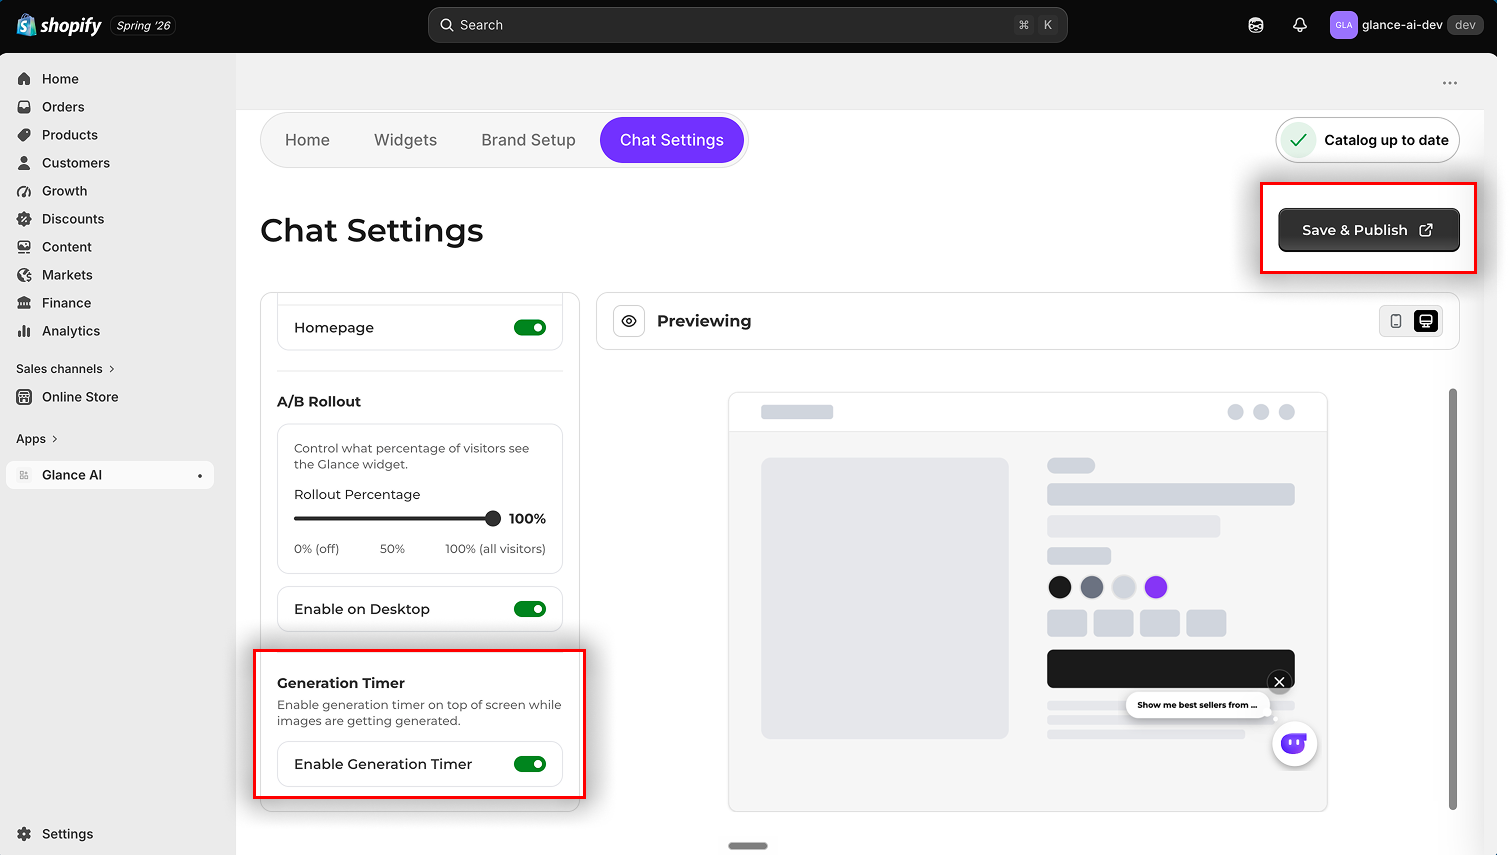Click the Growth sidebar icon
Image resolution: width=1510 pixels, height=855 pixels.
(x=24, y=191)
